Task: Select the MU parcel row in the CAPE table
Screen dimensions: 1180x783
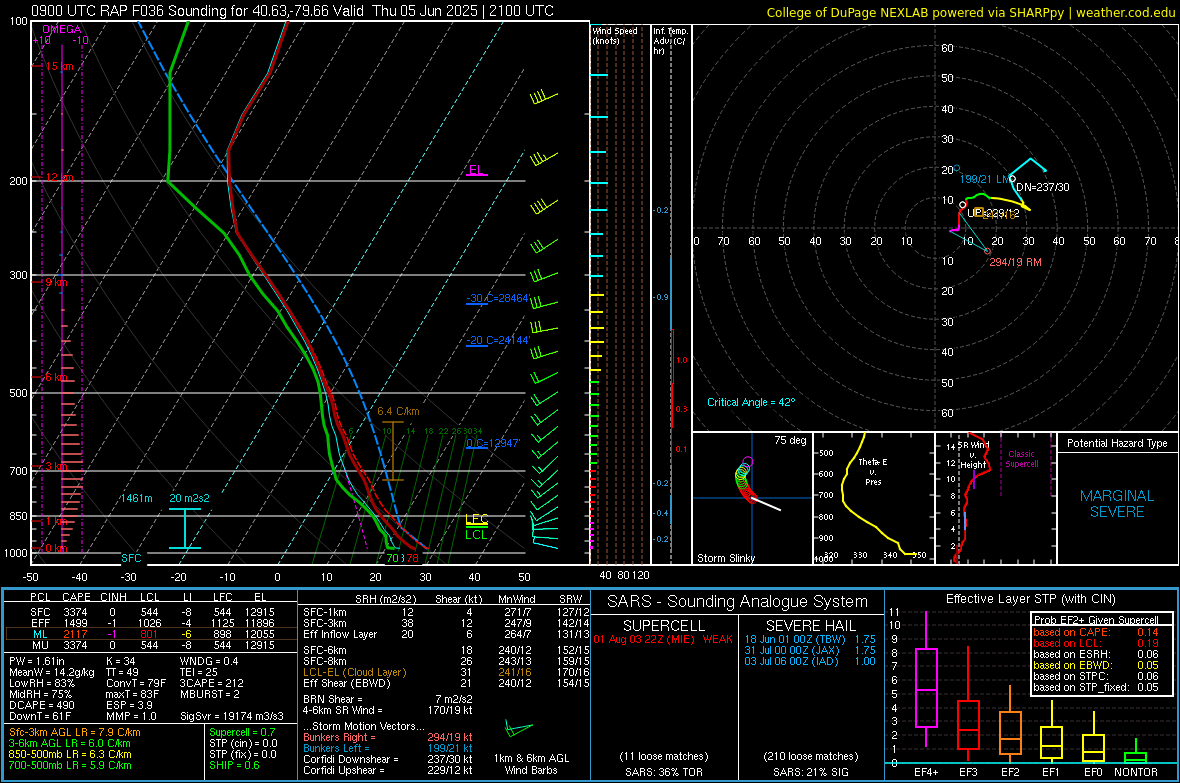Action: pos(150,644)
